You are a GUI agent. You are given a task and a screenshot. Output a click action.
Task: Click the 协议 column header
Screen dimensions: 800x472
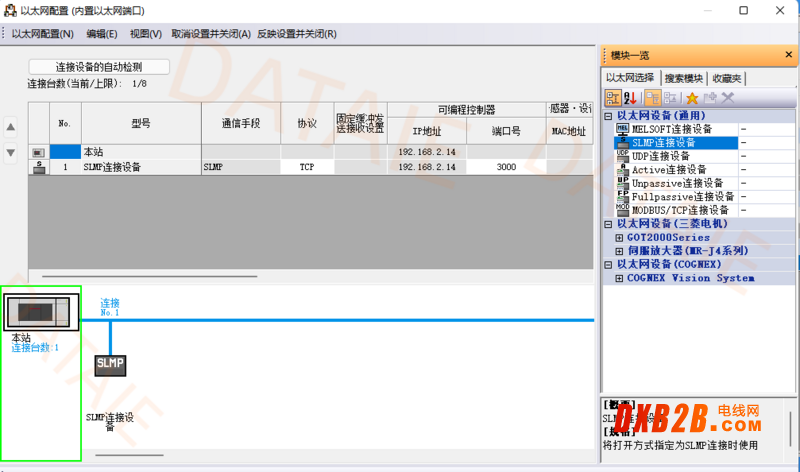[x=307, y=123]
